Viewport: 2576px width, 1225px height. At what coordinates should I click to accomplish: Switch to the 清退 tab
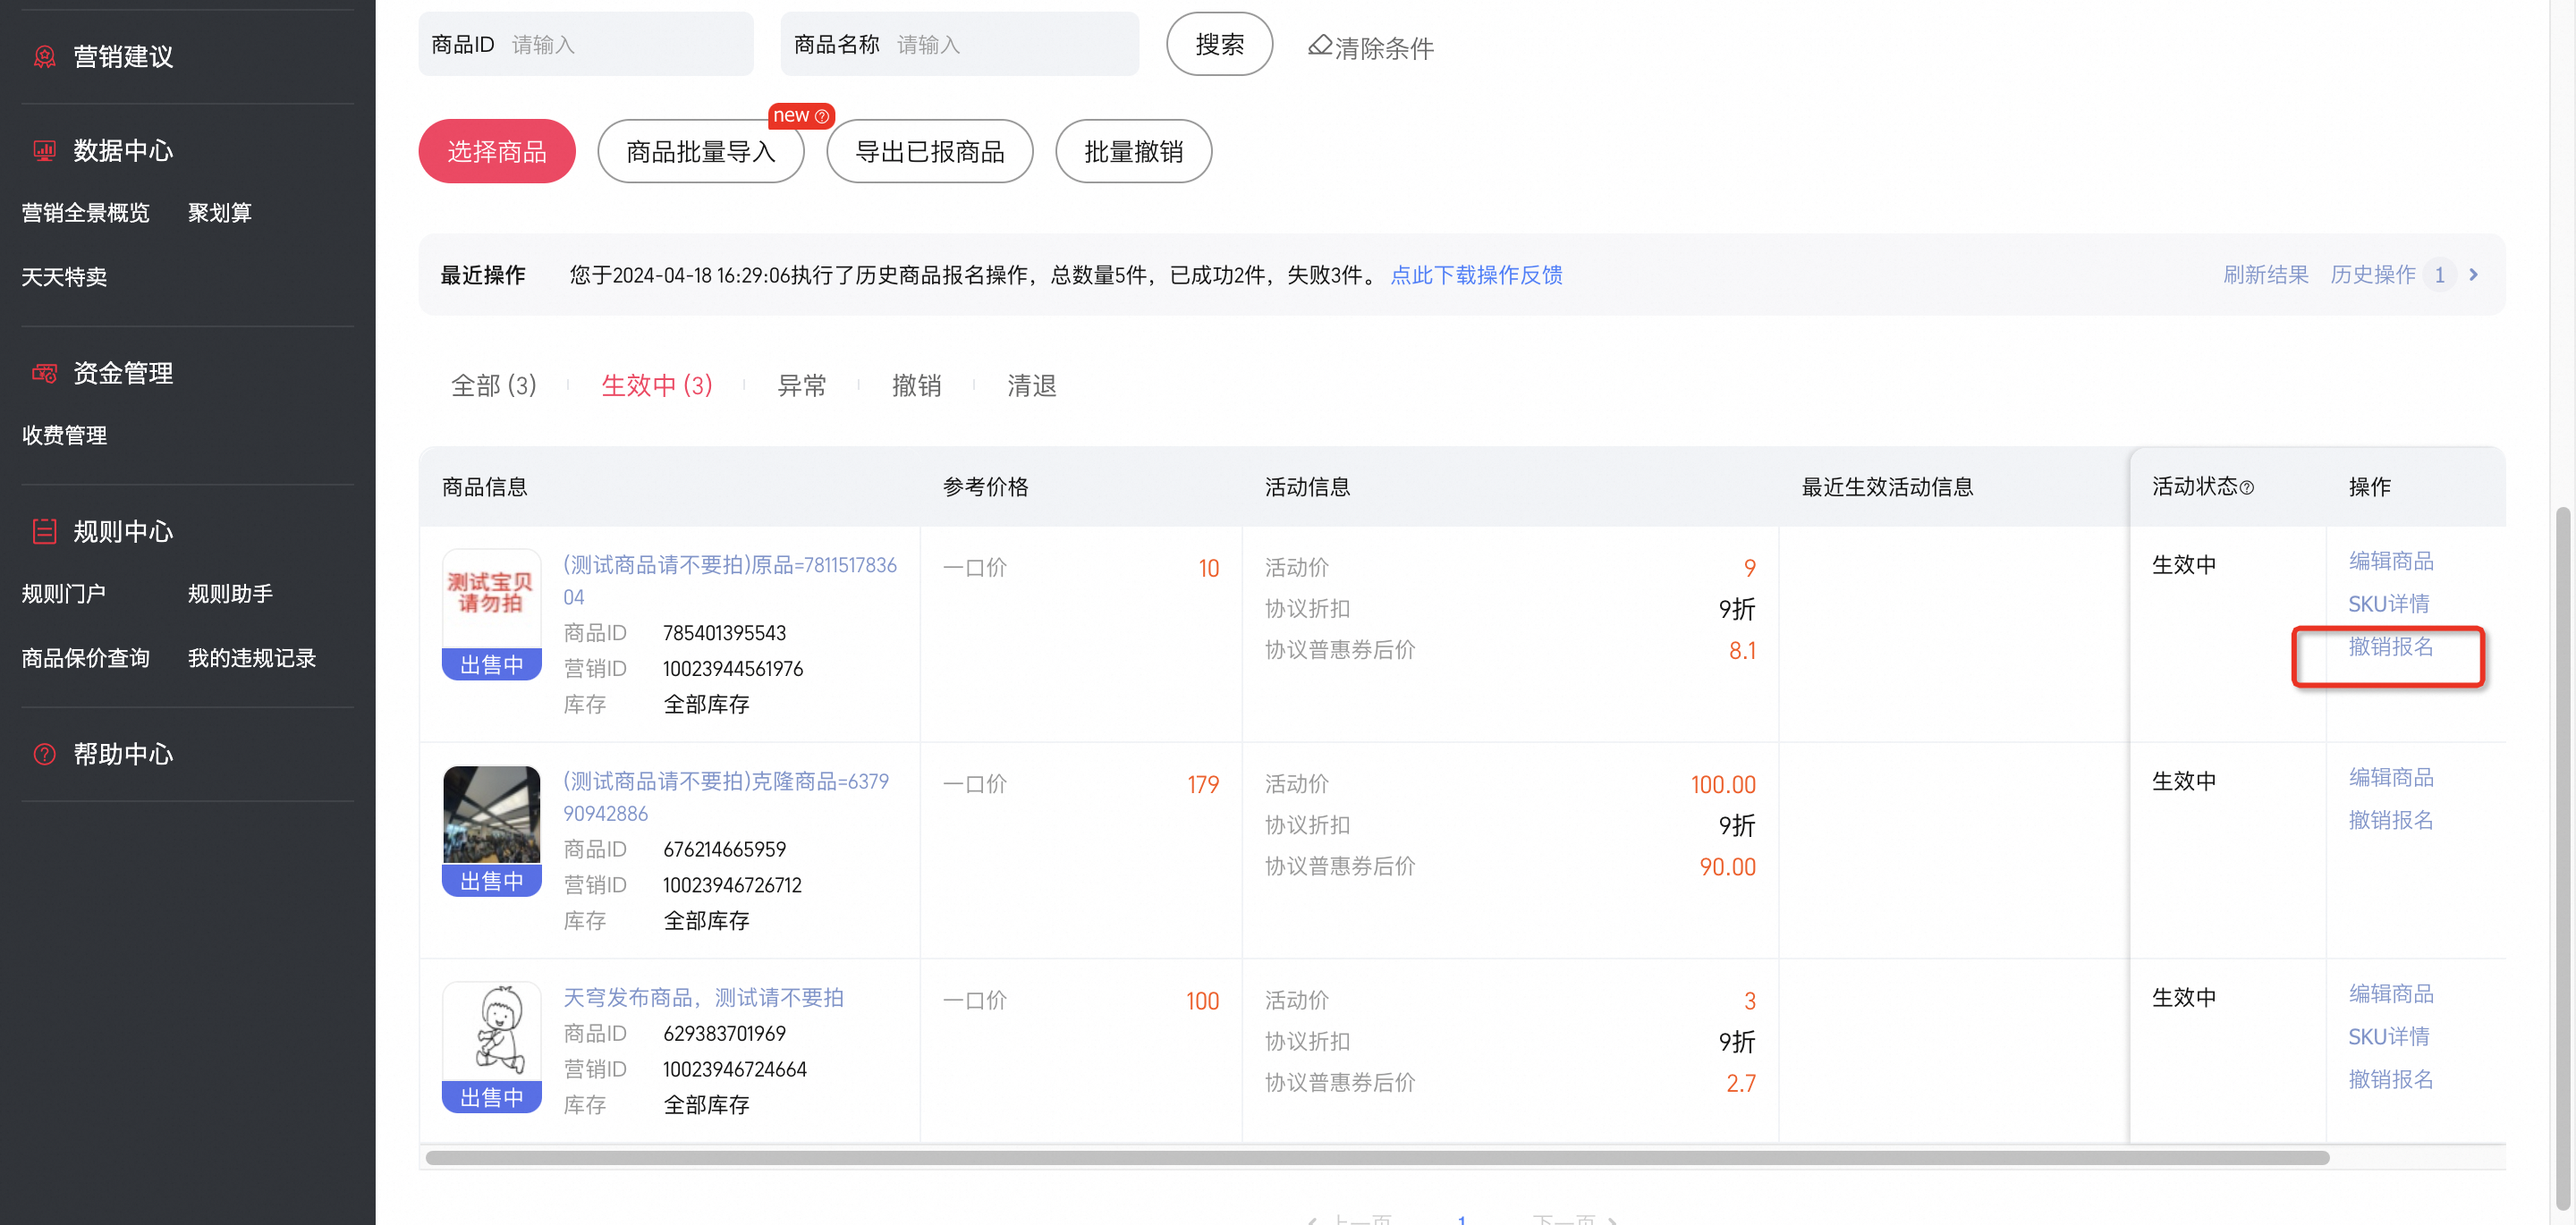[x=1032, y=386]
